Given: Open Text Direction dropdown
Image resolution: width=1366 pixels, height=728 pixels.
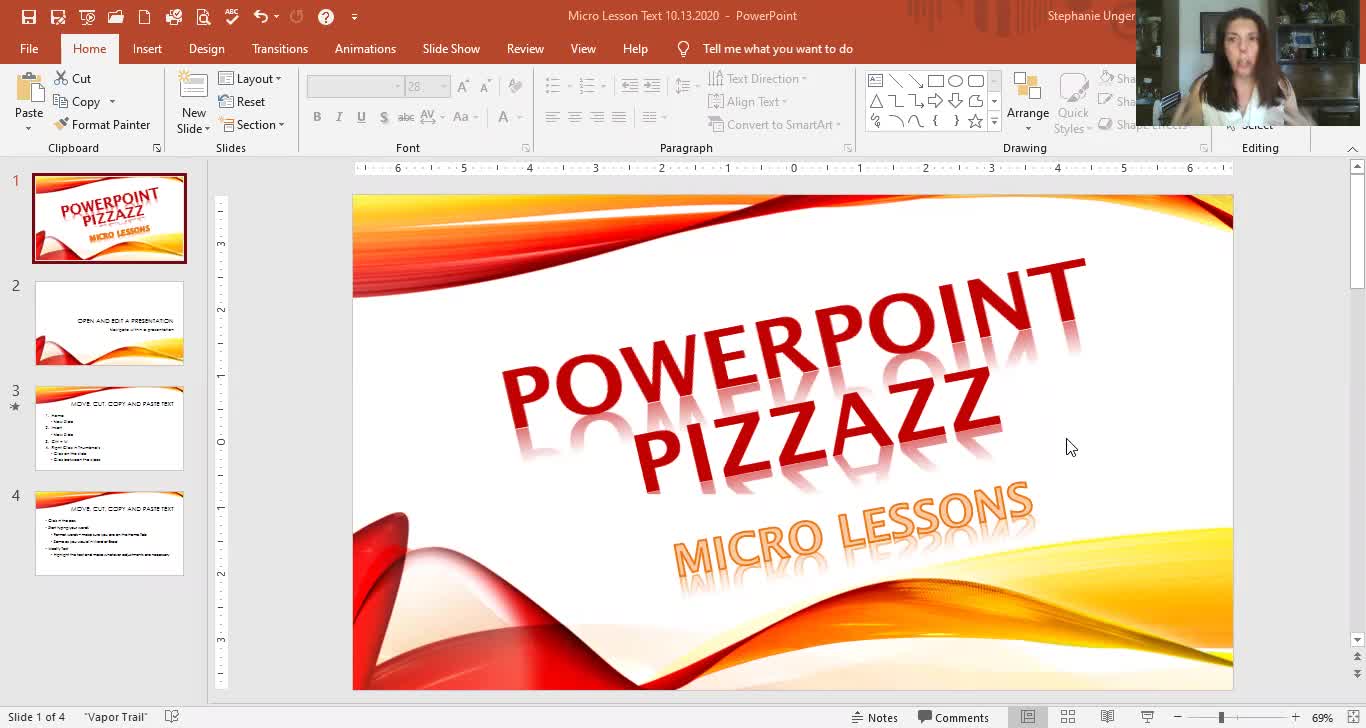Looking at the screenshot, I should [x=757, y=78].
